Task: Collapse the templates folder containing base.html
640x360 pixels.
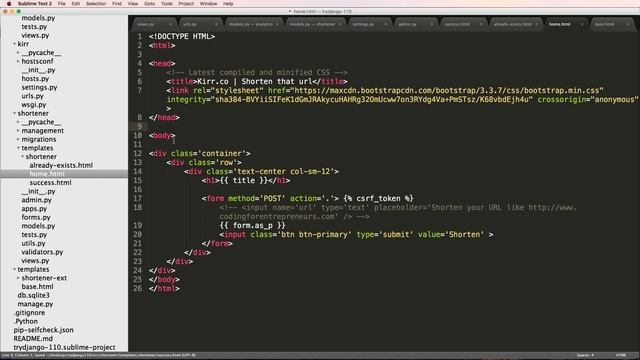Action: coord(14,269)
